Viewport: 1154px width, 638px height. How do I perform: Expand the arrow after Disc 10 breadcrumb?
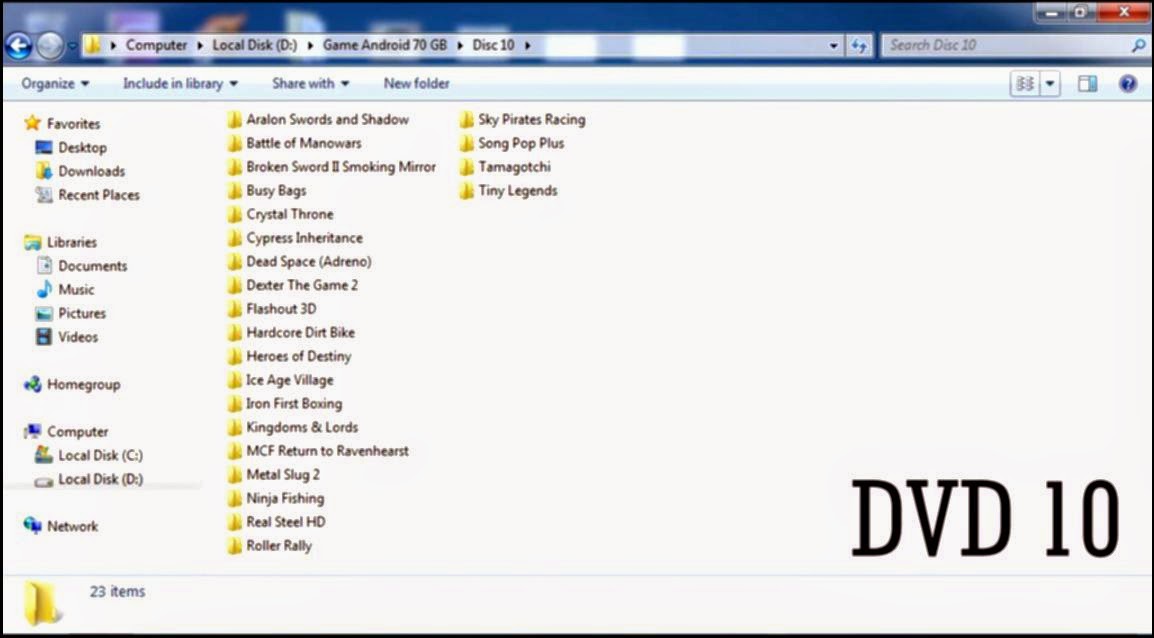tap(528, 46)
